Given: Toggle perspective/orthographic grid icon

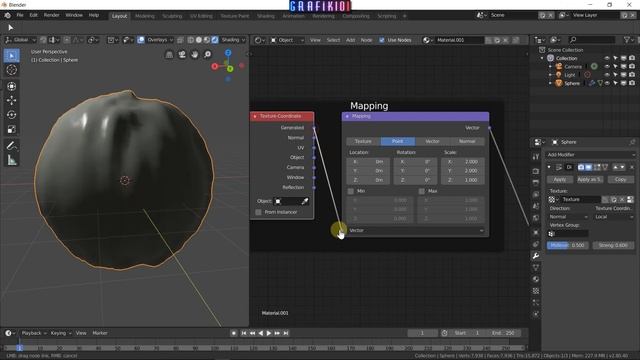Looking at the screenshot, I should point(169,55).
